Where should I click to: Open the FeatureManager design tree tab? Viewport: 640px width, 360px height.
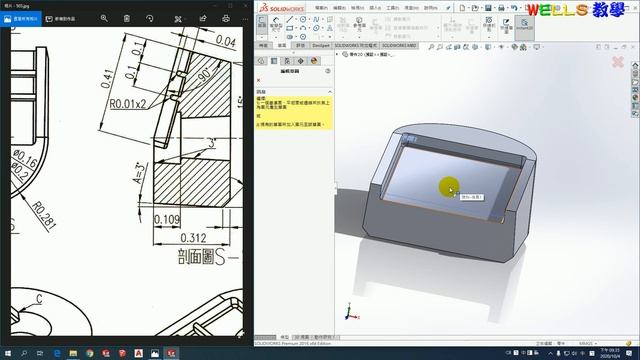pyautogui.click(x=262, y=61)
